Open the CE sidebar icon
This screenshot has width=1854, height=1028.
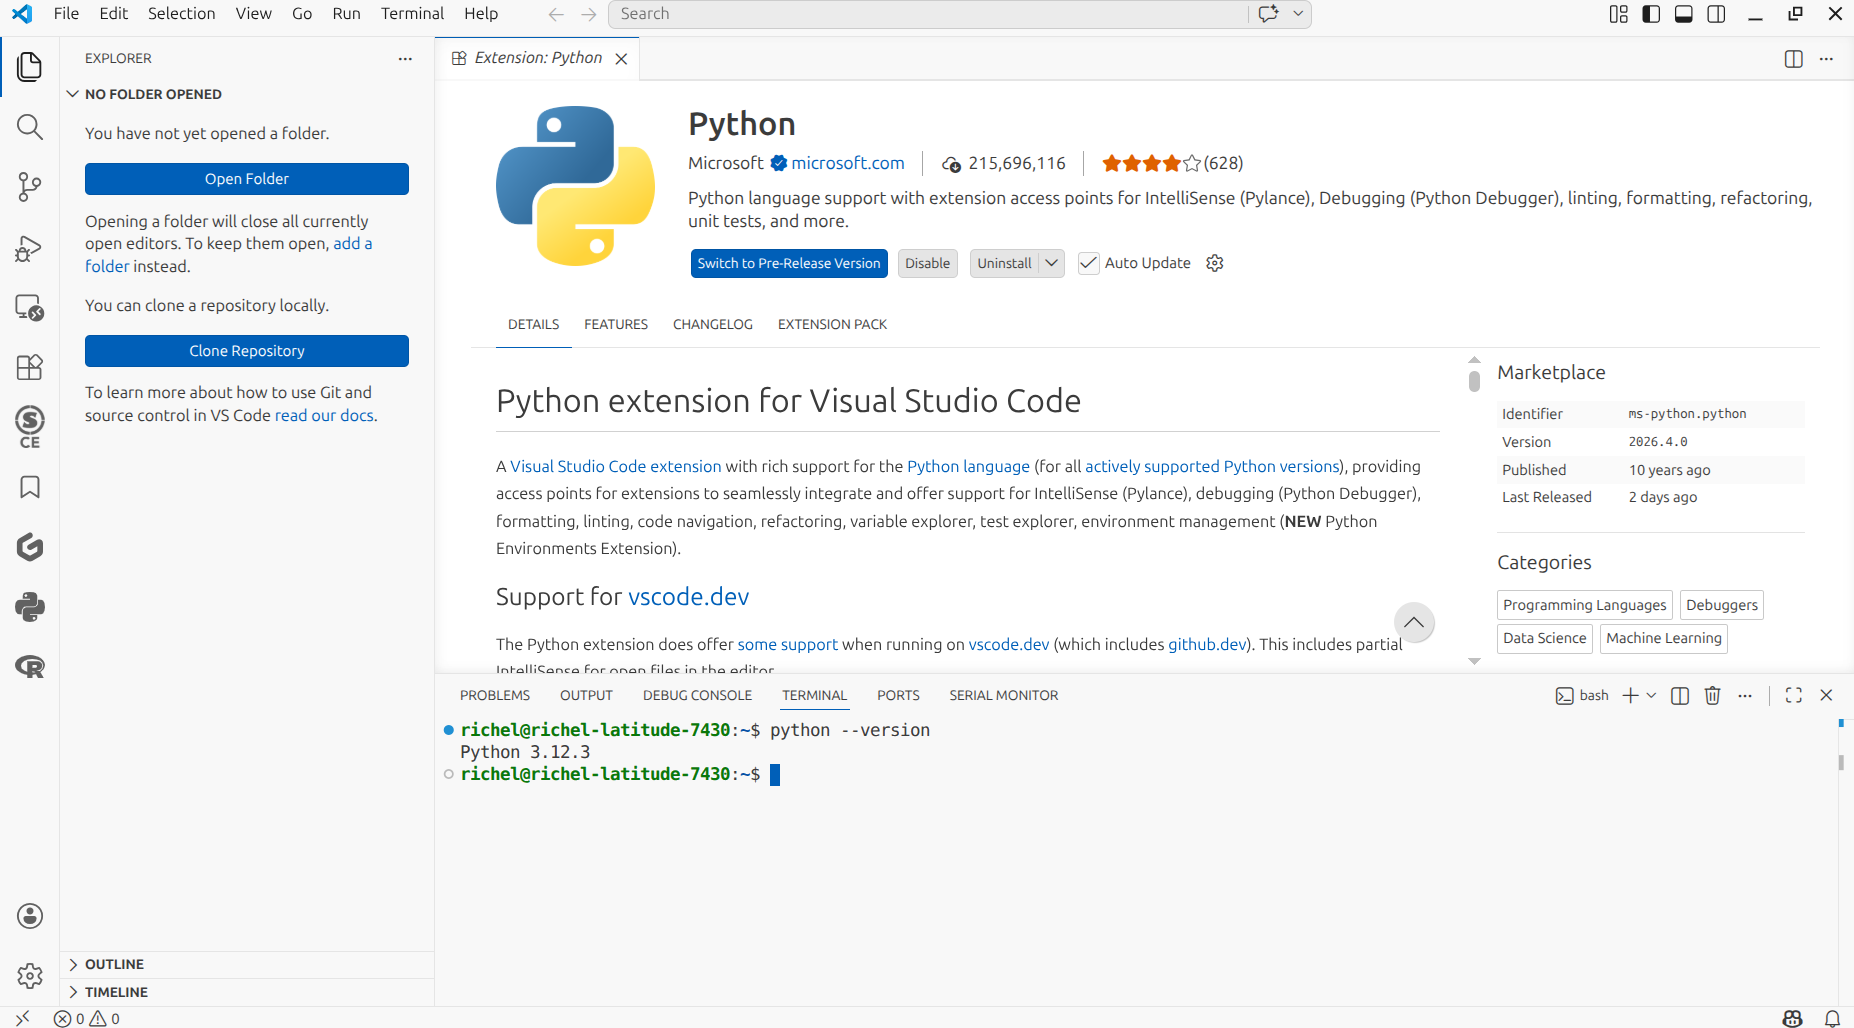coord(30,427)
